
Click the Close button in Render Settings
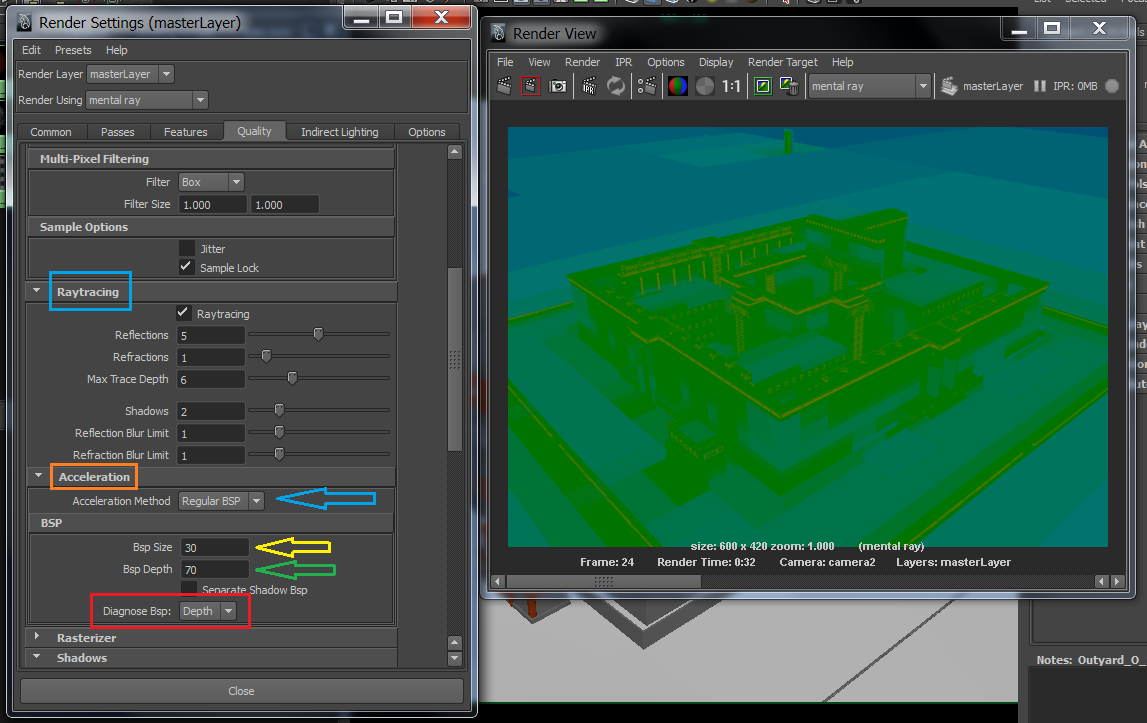[x=241, y=691]
